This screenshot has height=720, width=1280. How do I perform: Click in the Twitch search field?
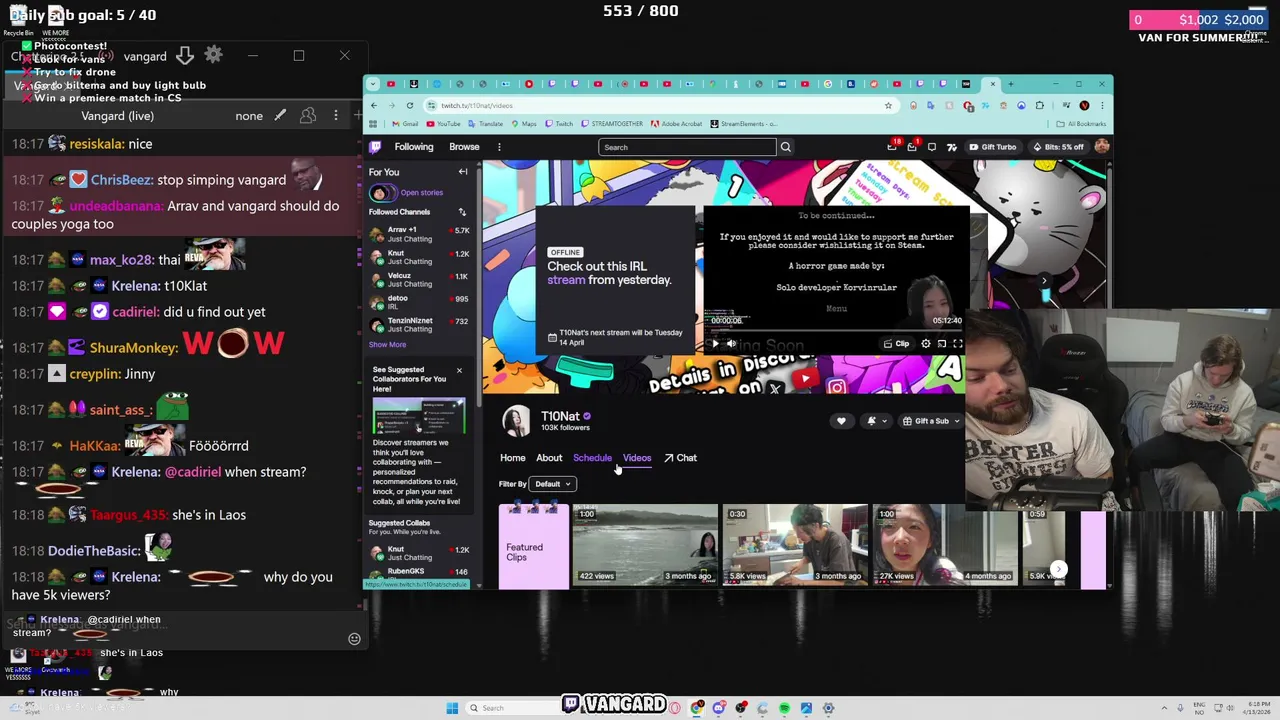(687, 147)
